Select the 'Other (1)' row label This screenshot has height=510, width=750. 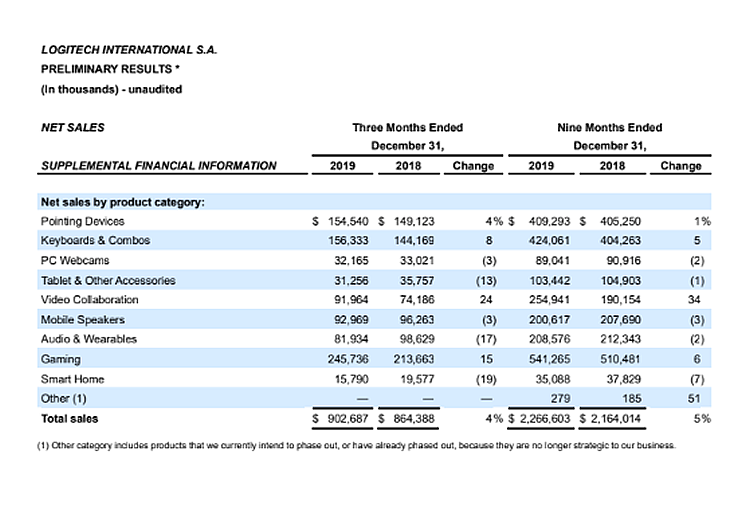coord(63,399)
